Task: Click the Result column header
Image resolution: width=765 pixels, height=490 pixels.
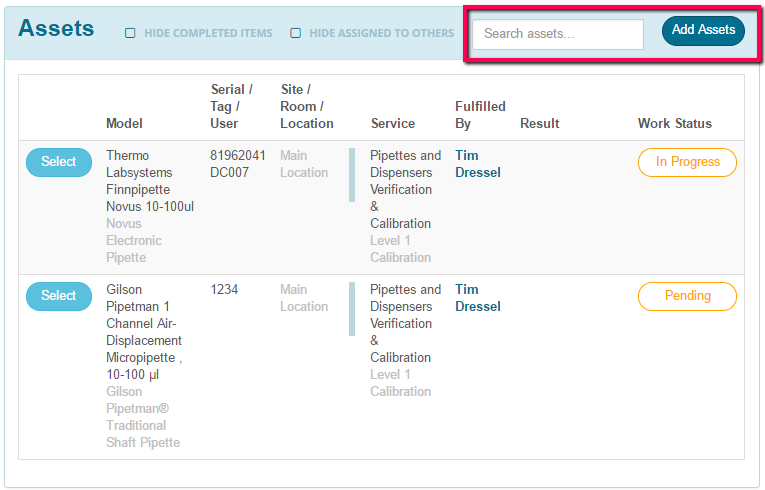Action: point(539,123)
